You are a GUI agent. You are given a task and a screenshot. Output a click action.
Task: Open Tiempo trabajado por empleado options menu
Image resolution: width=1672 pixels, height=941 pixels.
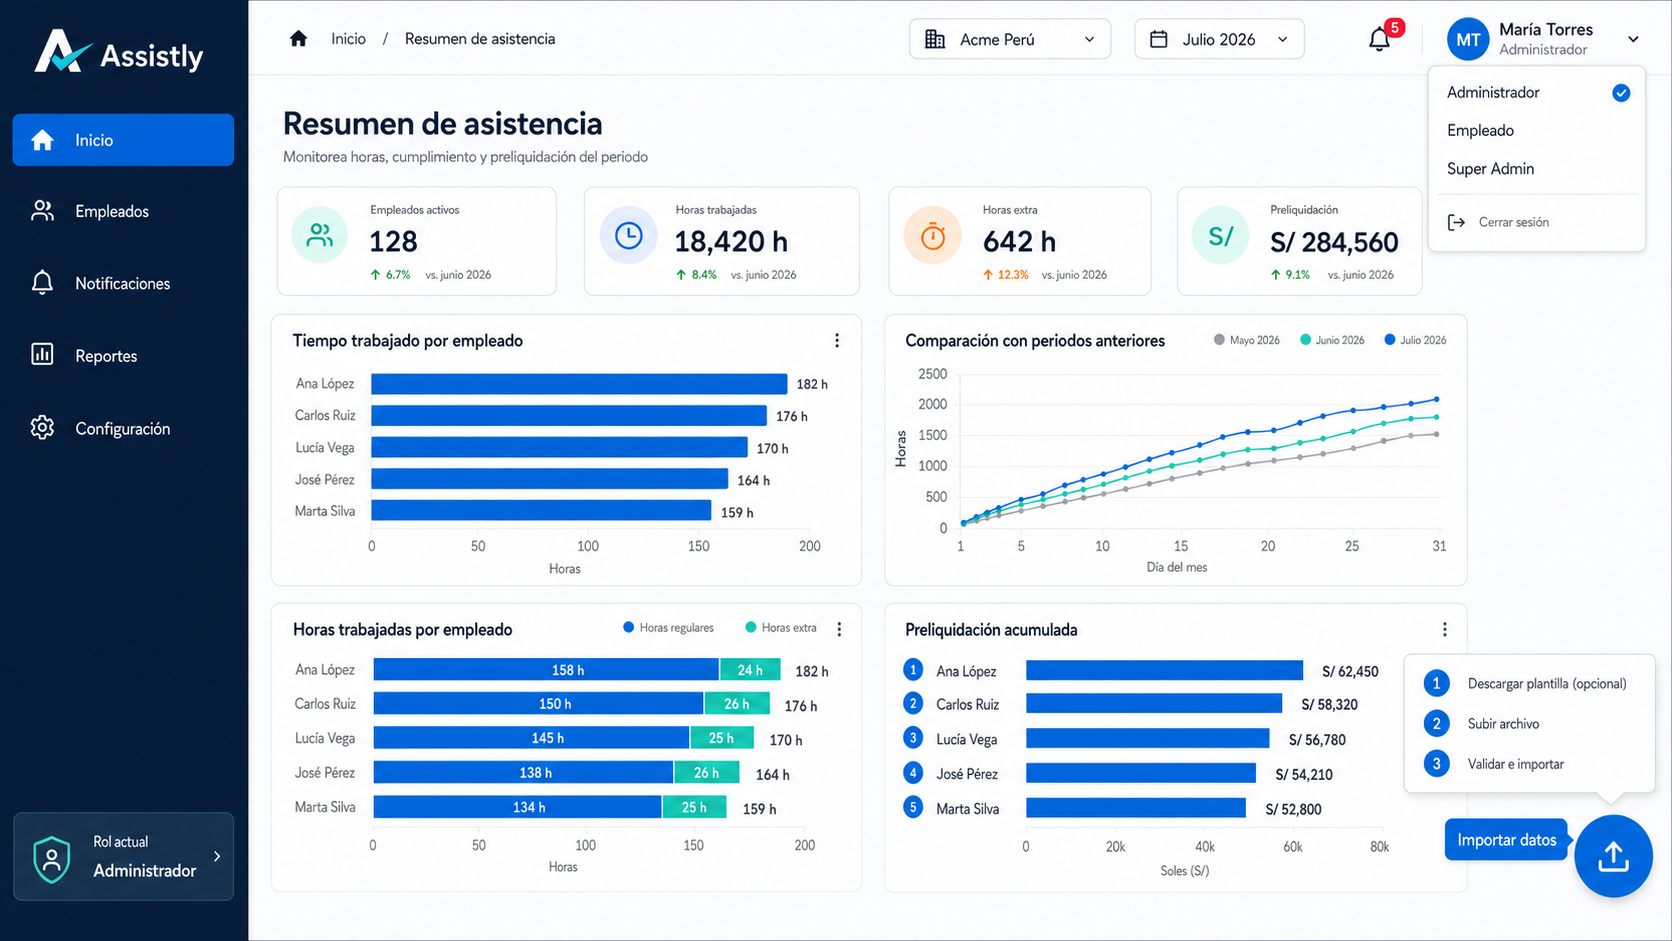pyautogui.click(x=837, y=341)
